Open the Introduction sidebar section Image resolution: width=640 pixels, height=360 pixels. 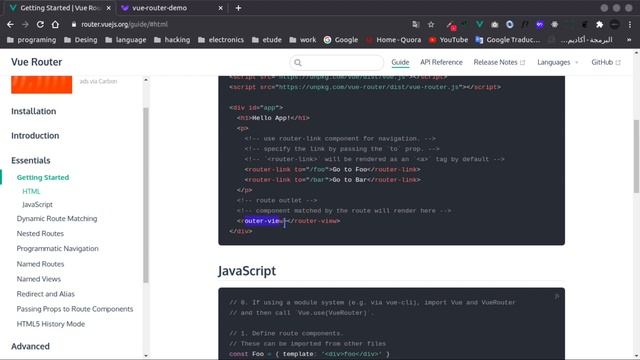click(x=35, y=136)
